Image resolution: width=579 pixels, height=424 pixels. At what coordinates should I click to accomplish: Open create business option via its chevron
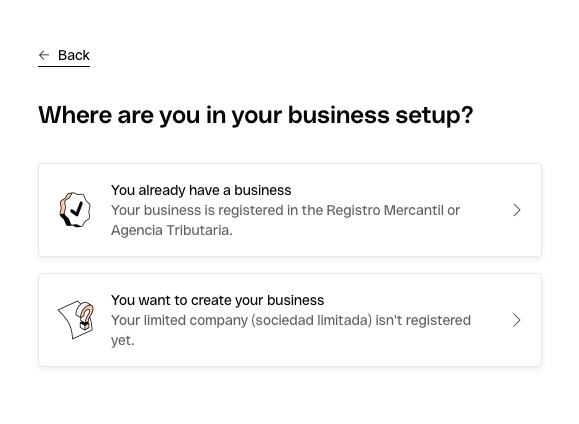pos(517,320)
